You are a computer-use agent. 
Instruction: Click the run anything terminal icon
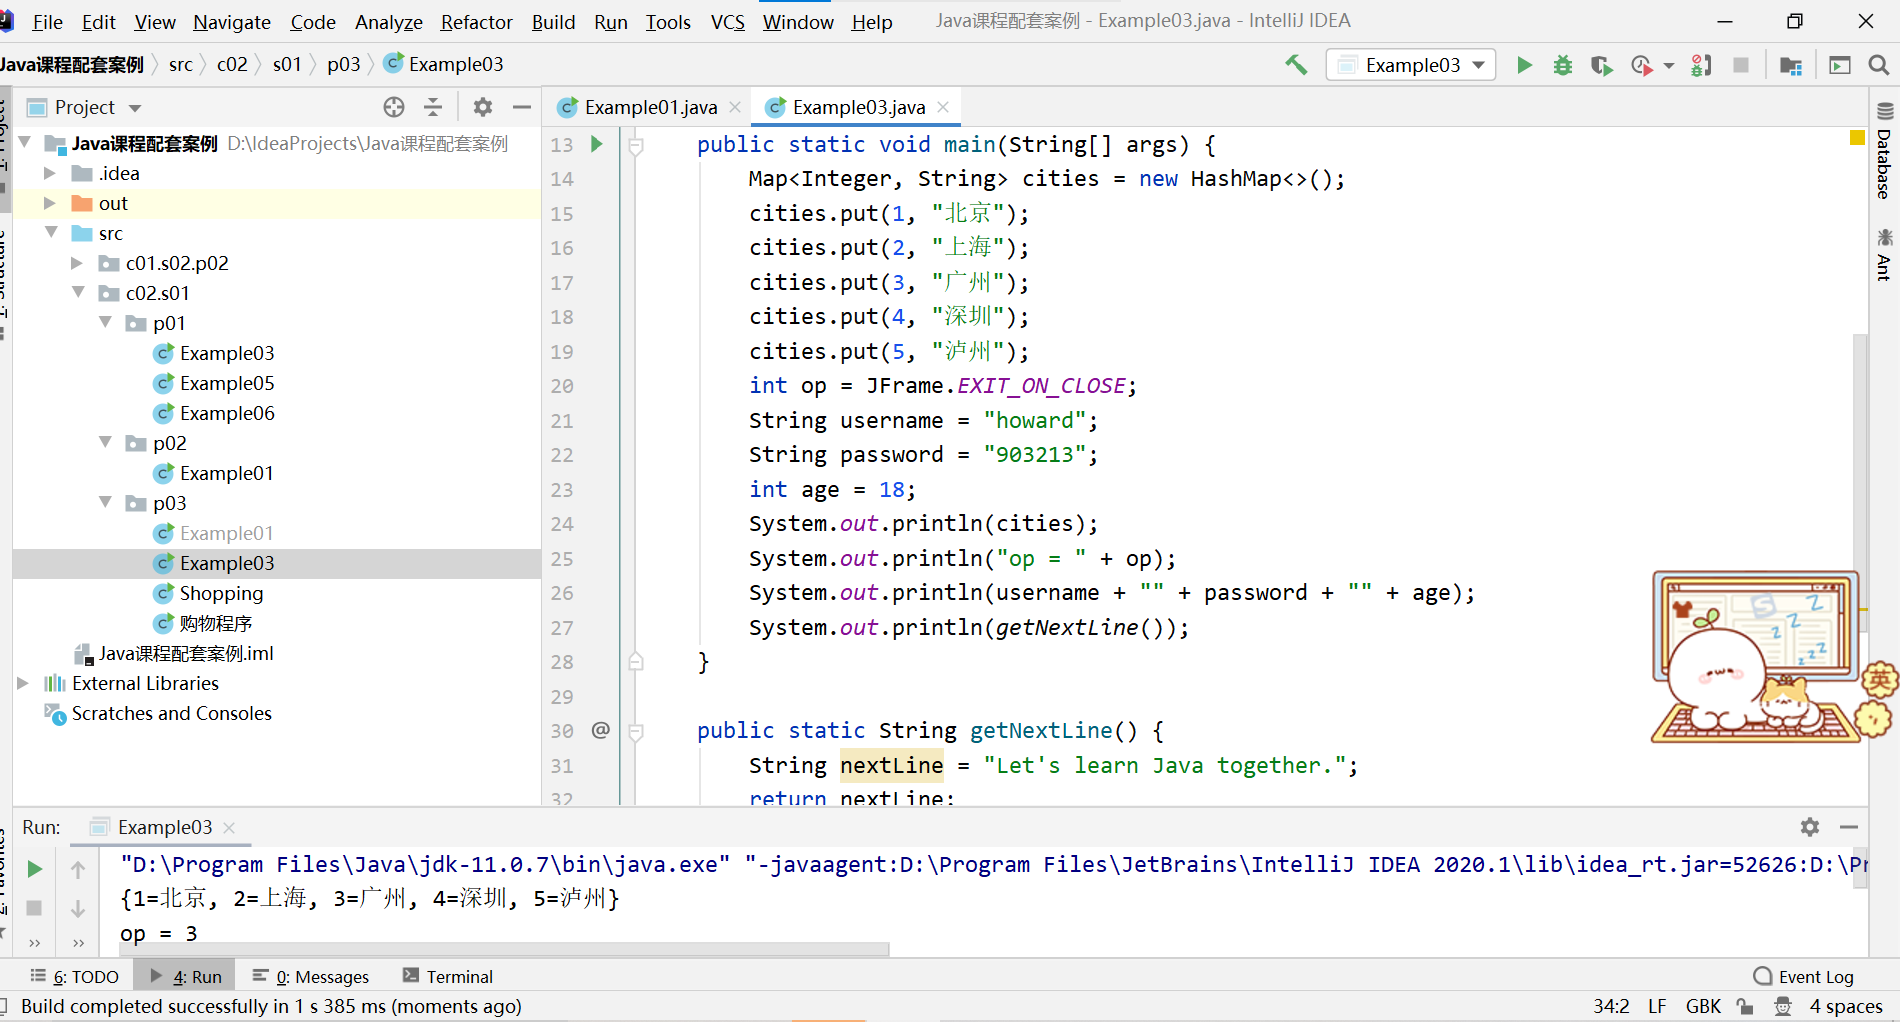point(1839,65)
